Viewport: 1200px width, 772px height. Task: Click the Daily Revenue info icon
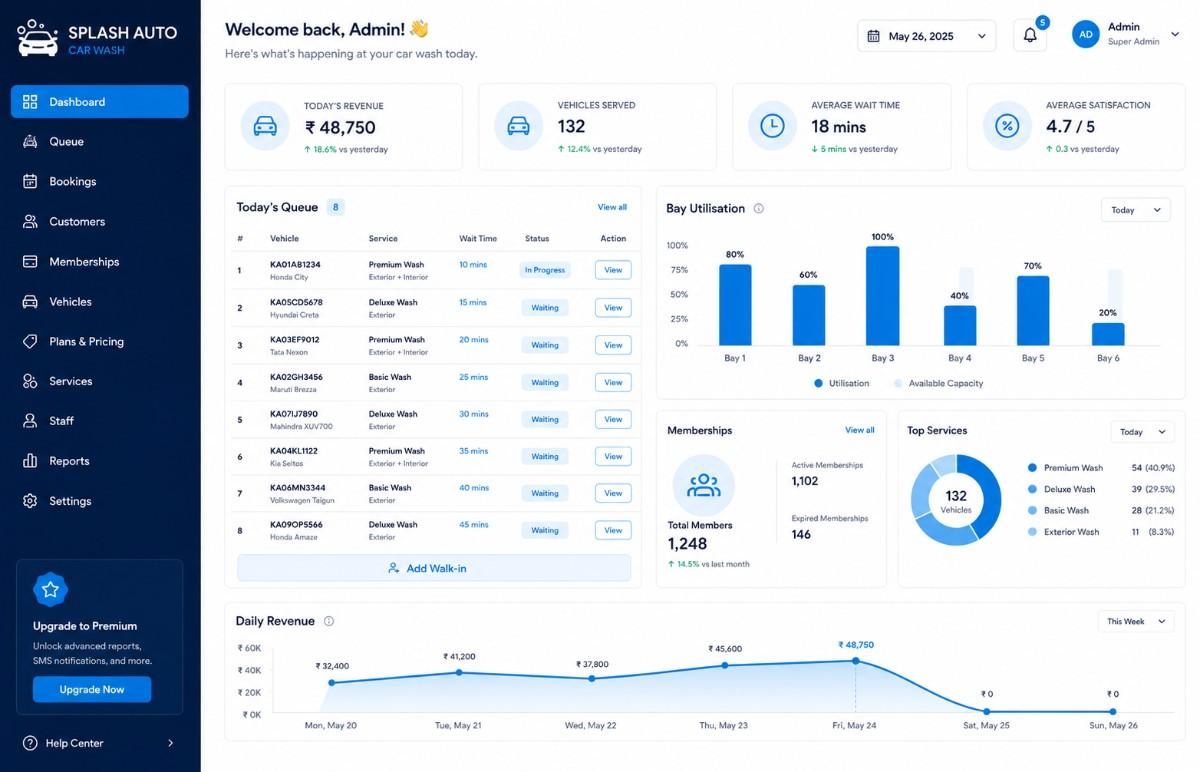[329, 621]
